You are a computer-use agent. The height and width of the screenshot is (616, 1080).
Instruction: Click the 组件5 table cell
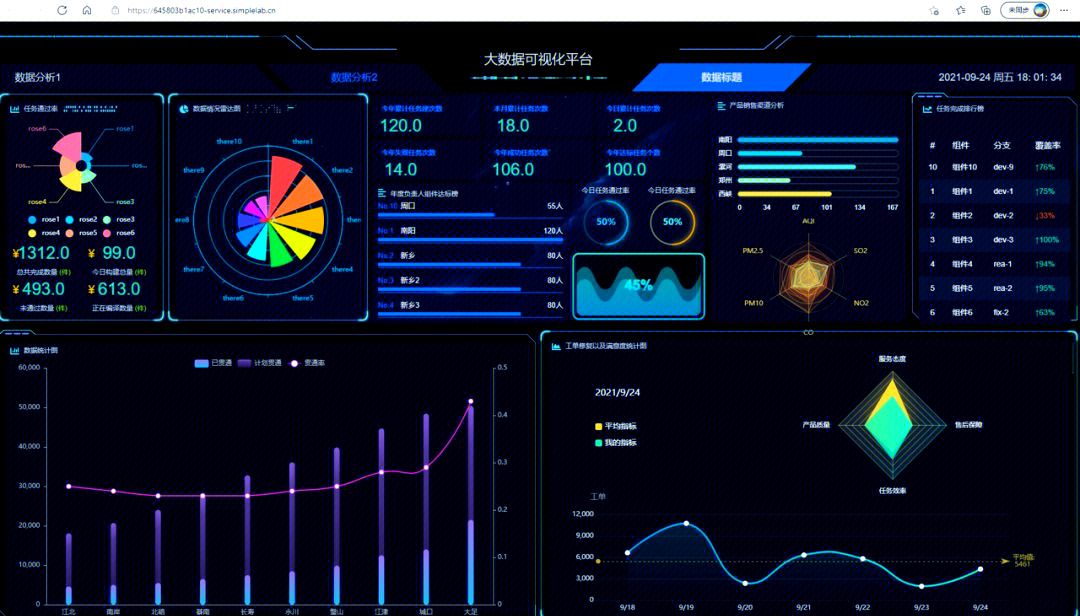(962, 288)
